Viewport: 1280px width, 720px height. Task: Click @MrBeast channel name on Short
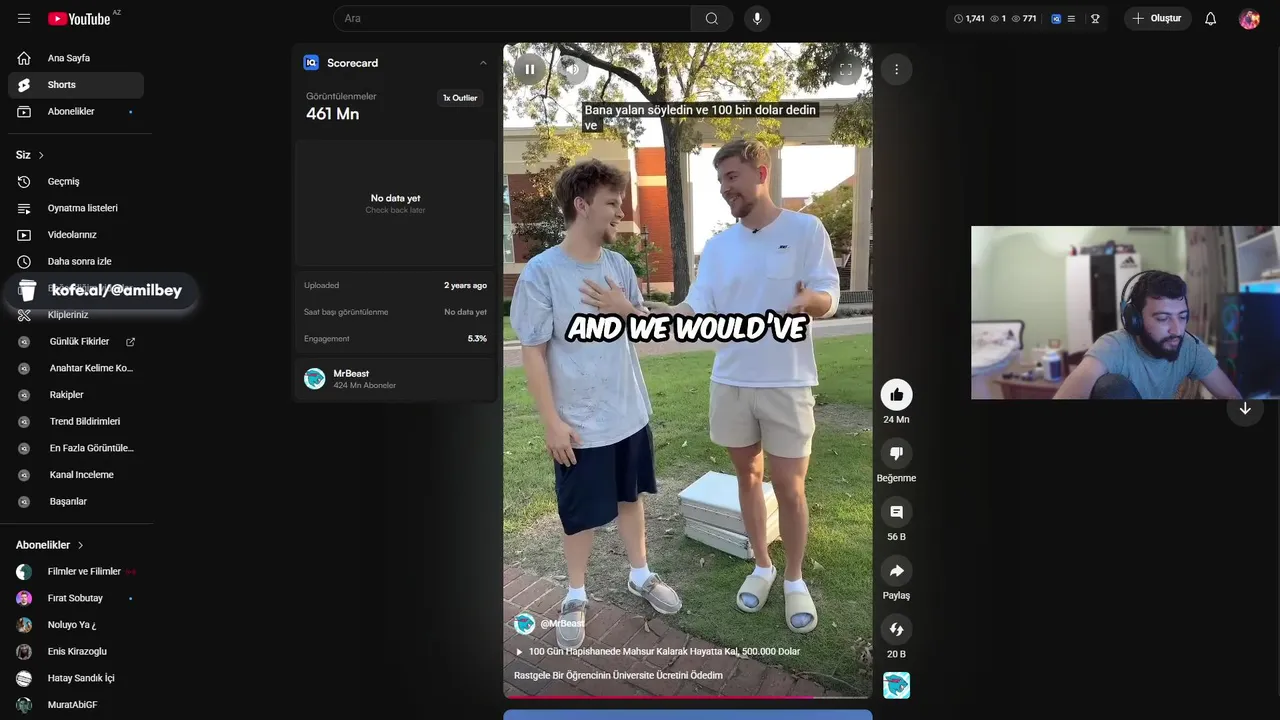[562, 624]
